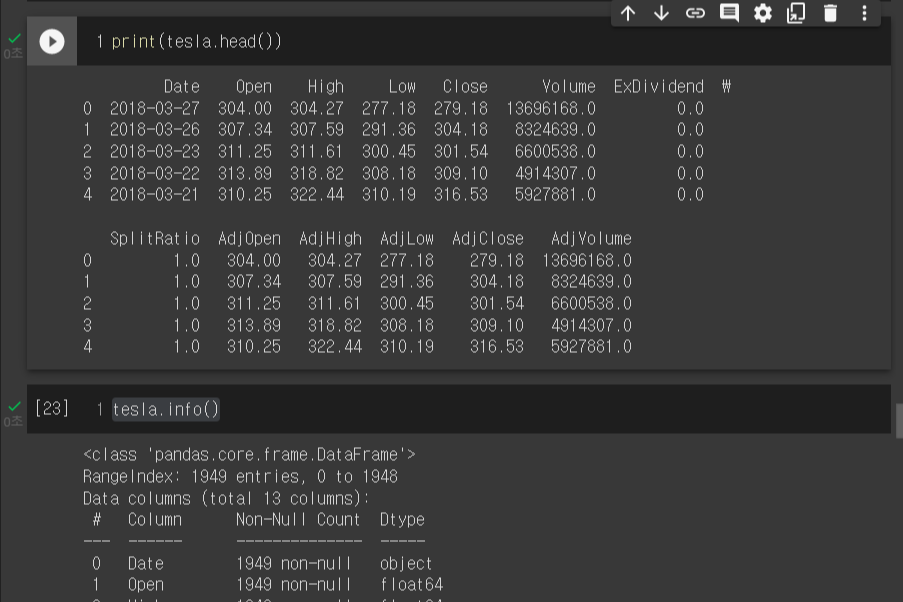Click the tesla.info() code line
This screenshot has width=903, height=602.
pyautogui.click(x=165, y=410)
